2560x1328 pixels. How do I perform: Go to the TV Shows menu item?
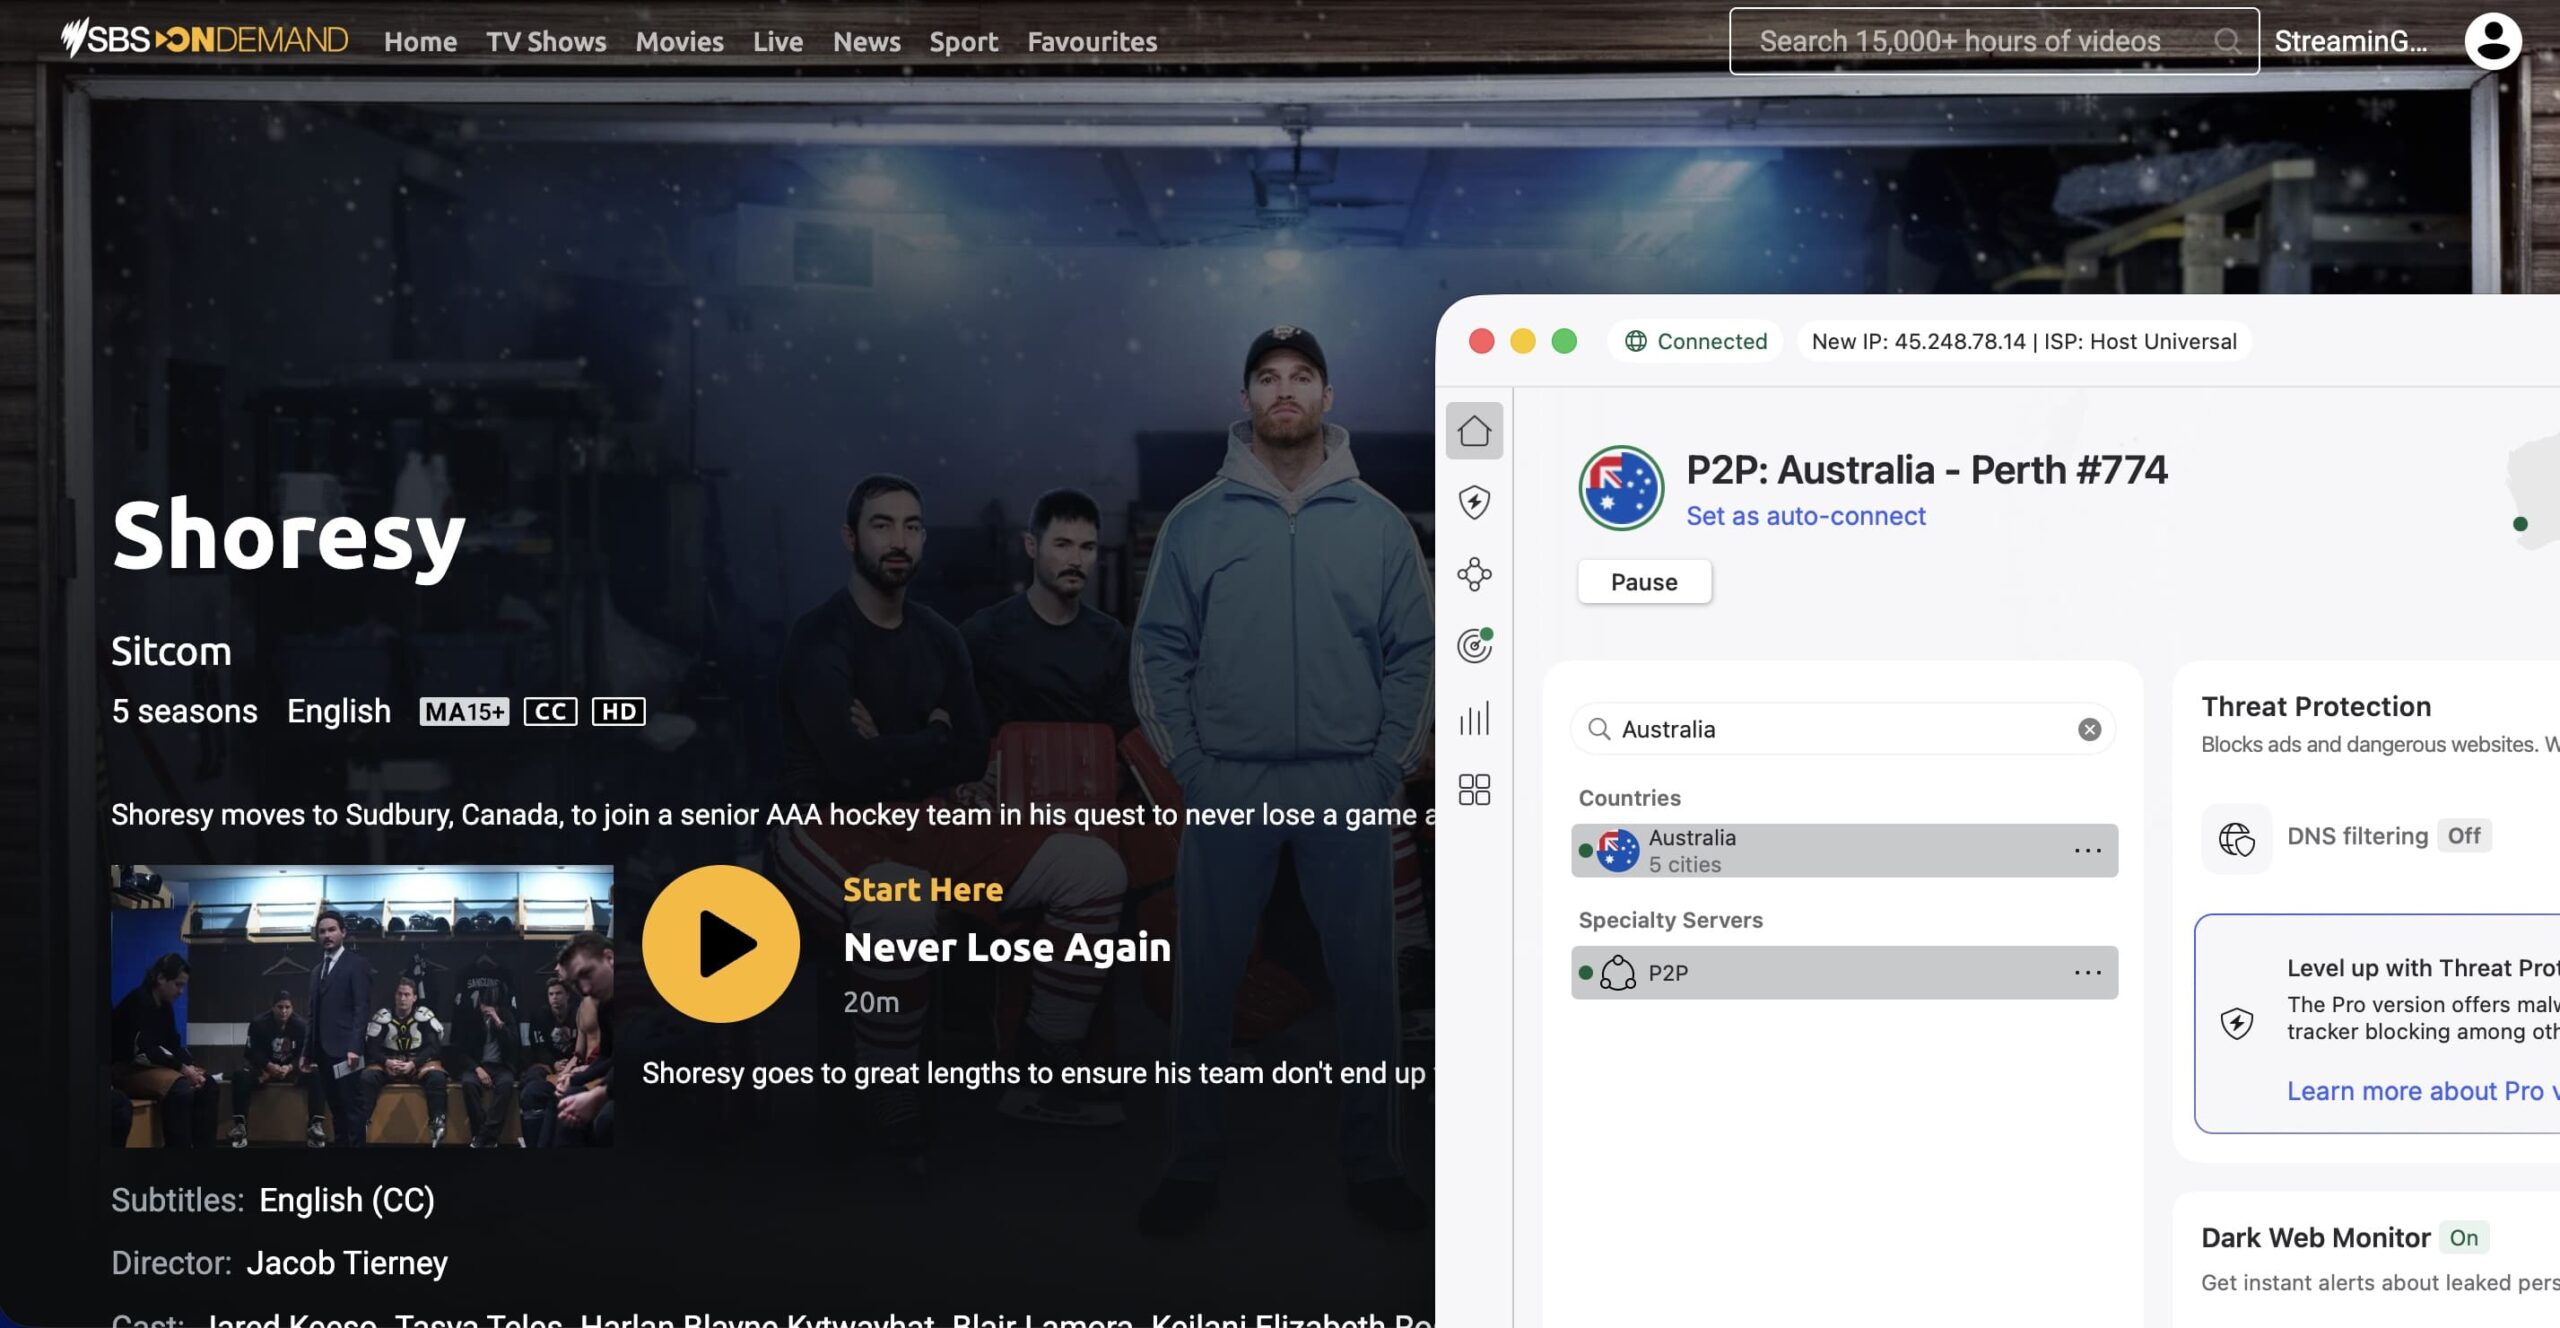pos(546,41)
